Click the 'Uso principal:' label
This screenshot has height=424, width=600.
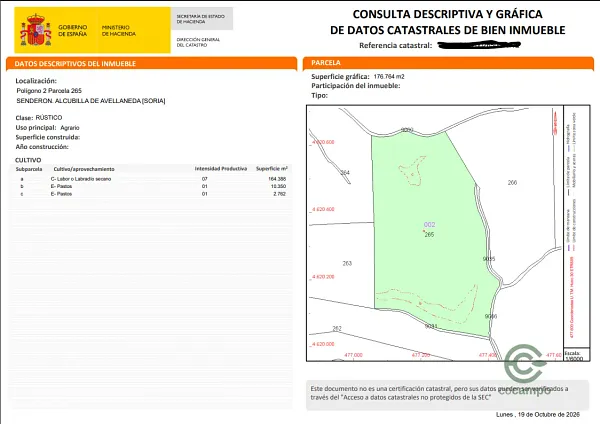(x=36, y=127)
